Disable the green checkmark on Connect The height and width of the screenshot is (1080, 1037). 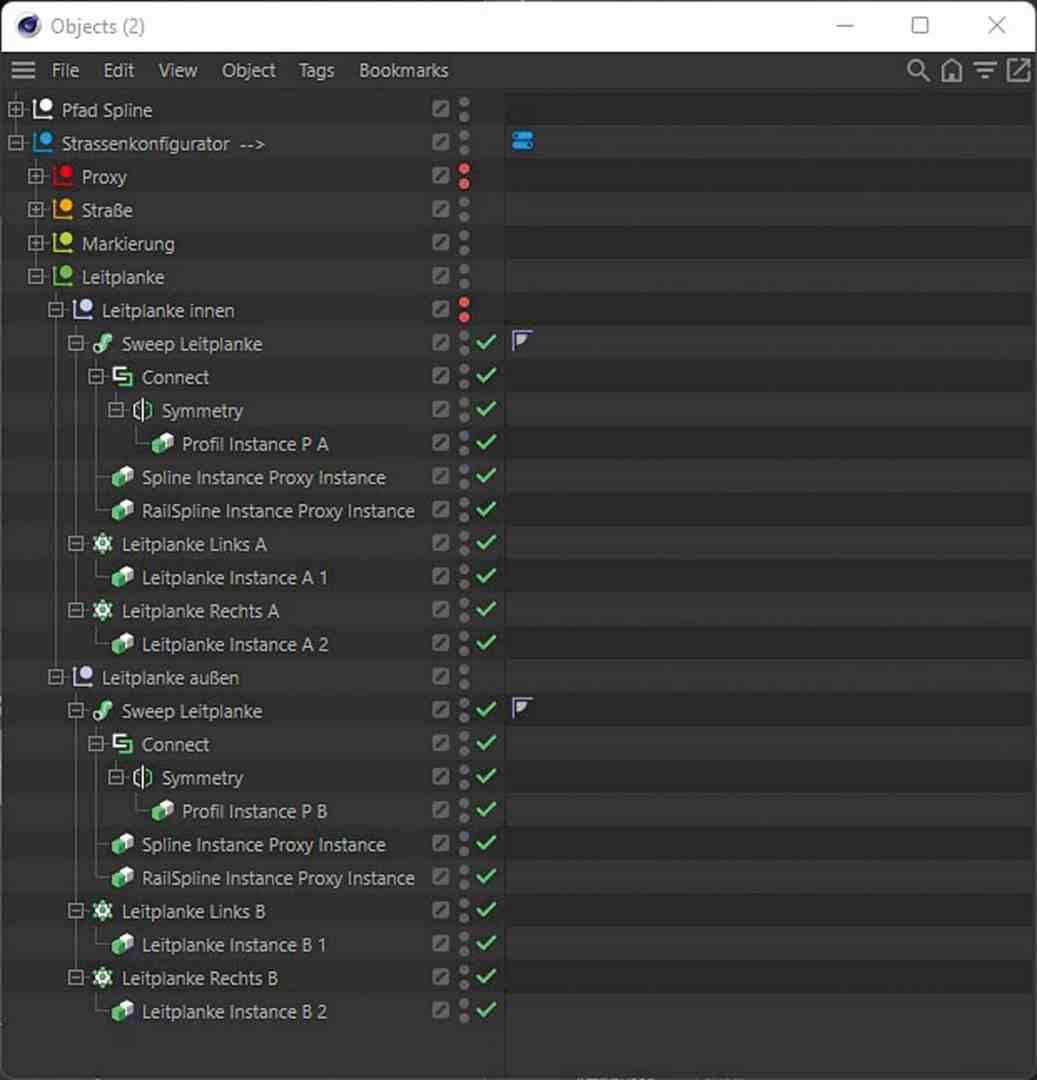click(x=487, y=376)
